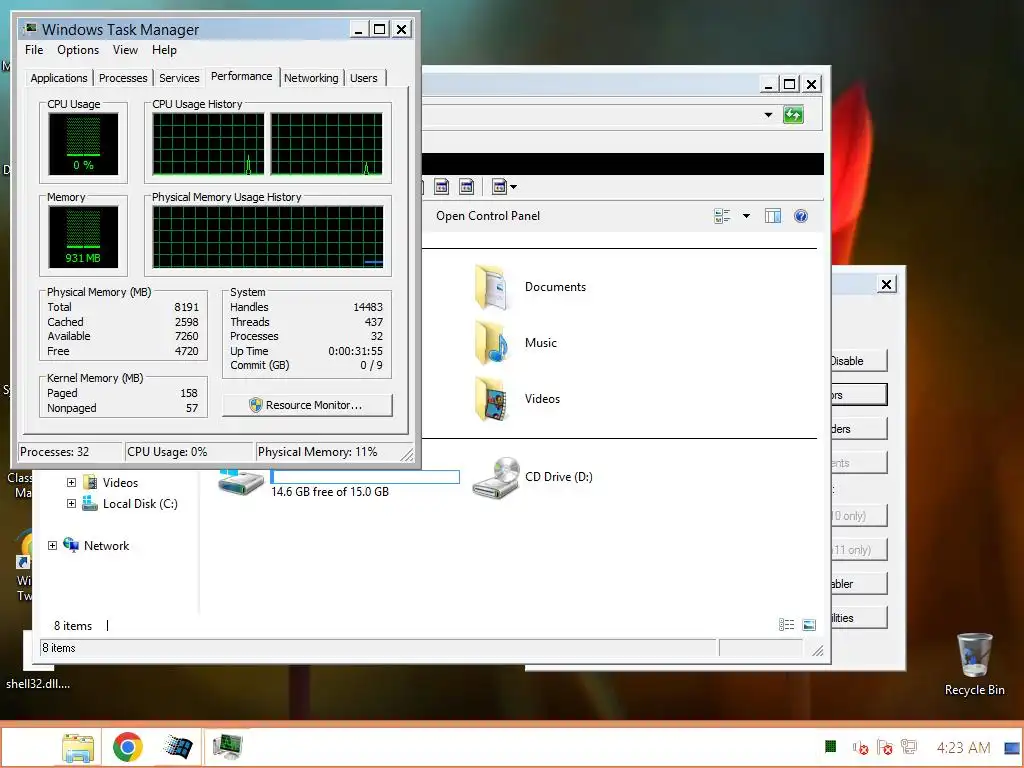The image size is (1024, 768).
Task: Click the 'Physical Memory: 11%' status text
Action: click(x=317, y=452)
